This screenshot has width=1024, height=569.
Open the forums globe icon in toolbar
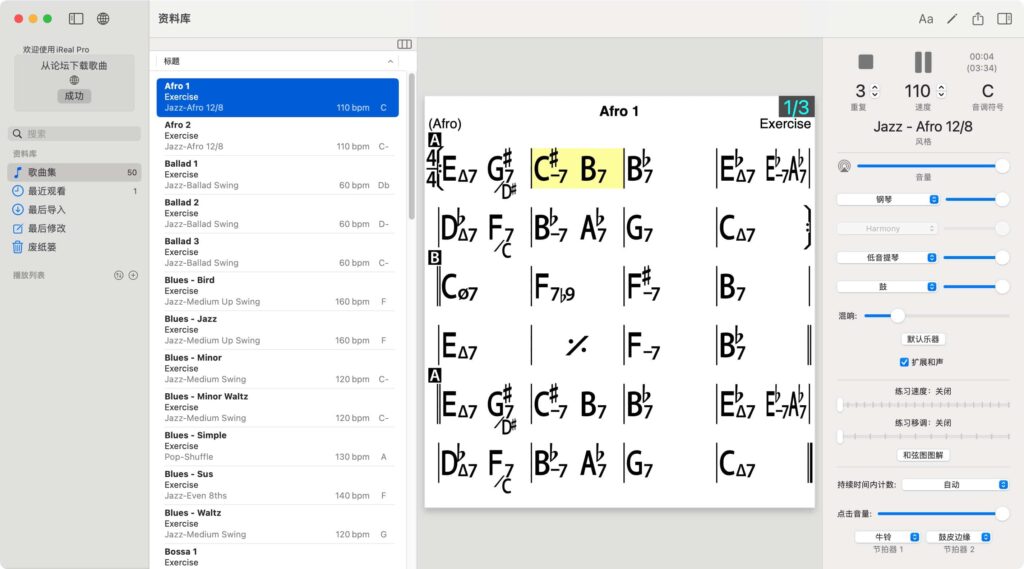click(103, 18)
